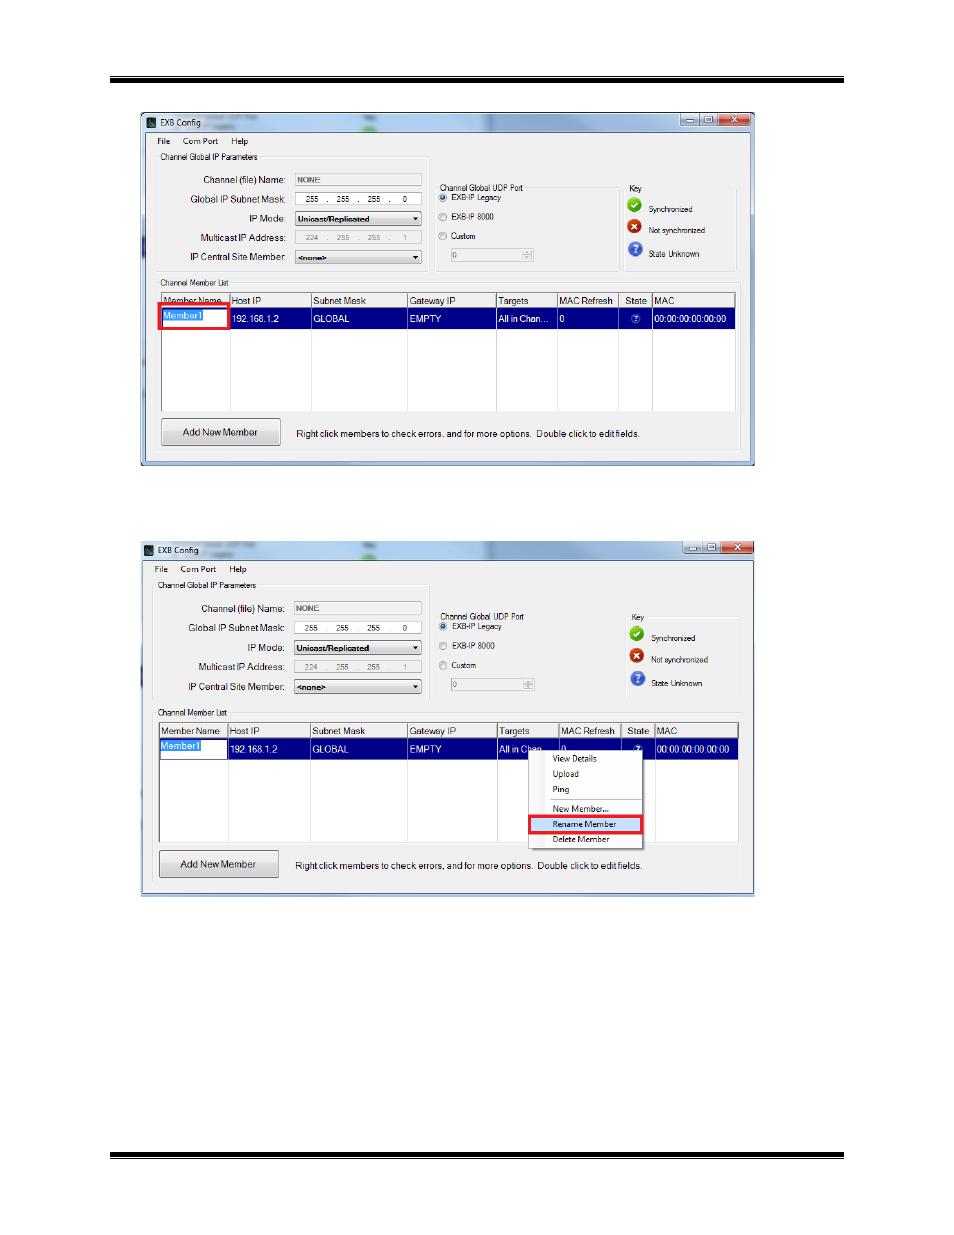Click EMPTY gateway cell in upper window
Image resolution: width=954 pixels, height=1235 pixels.
click(x=452, y=319)
